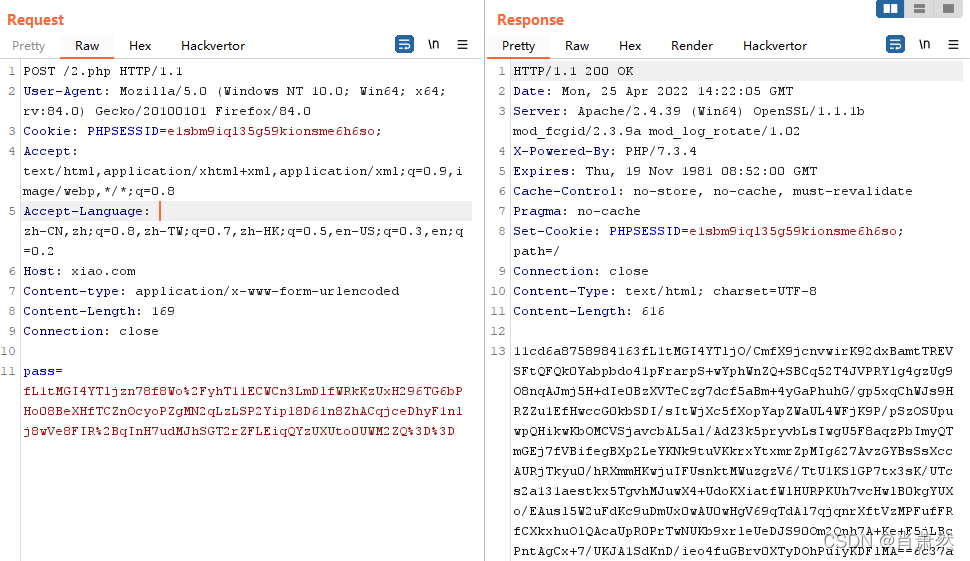The image size is (970, 561).
Task: Open Request Hackvertor tab
Action: click(213, 46)
